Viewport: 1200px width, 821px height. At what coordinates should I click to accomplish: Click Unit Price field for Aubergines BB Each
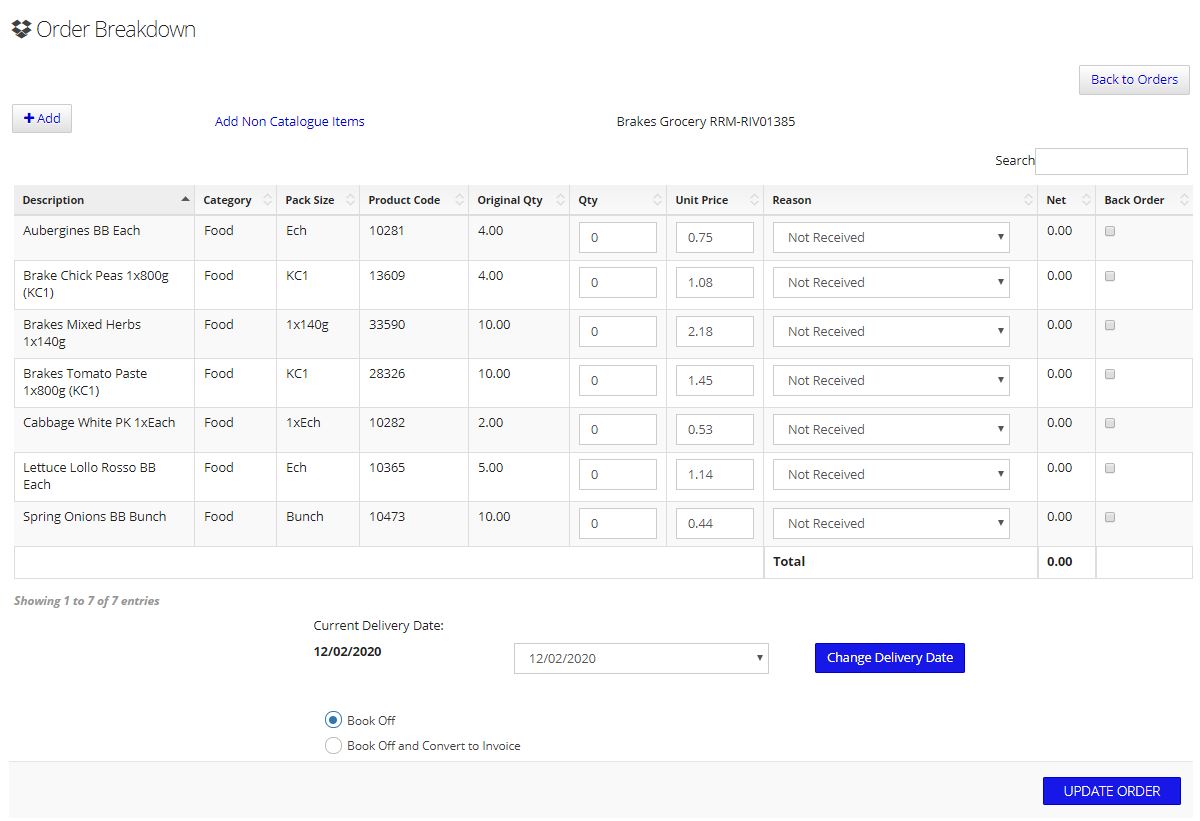715,238
